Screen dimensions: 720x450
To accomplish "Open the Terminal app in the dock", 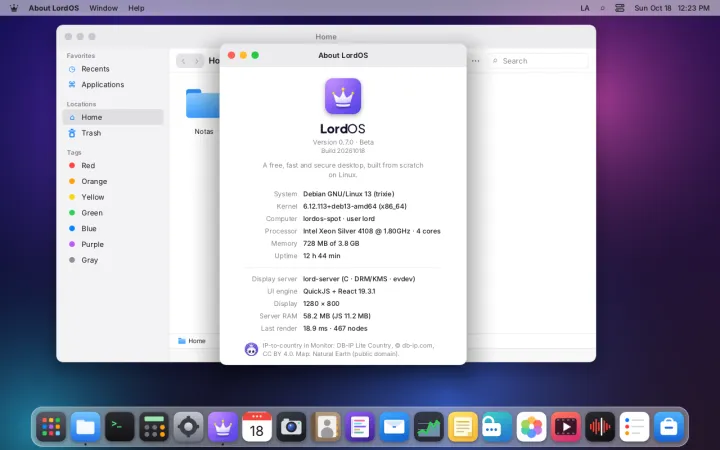I will 119,427.
